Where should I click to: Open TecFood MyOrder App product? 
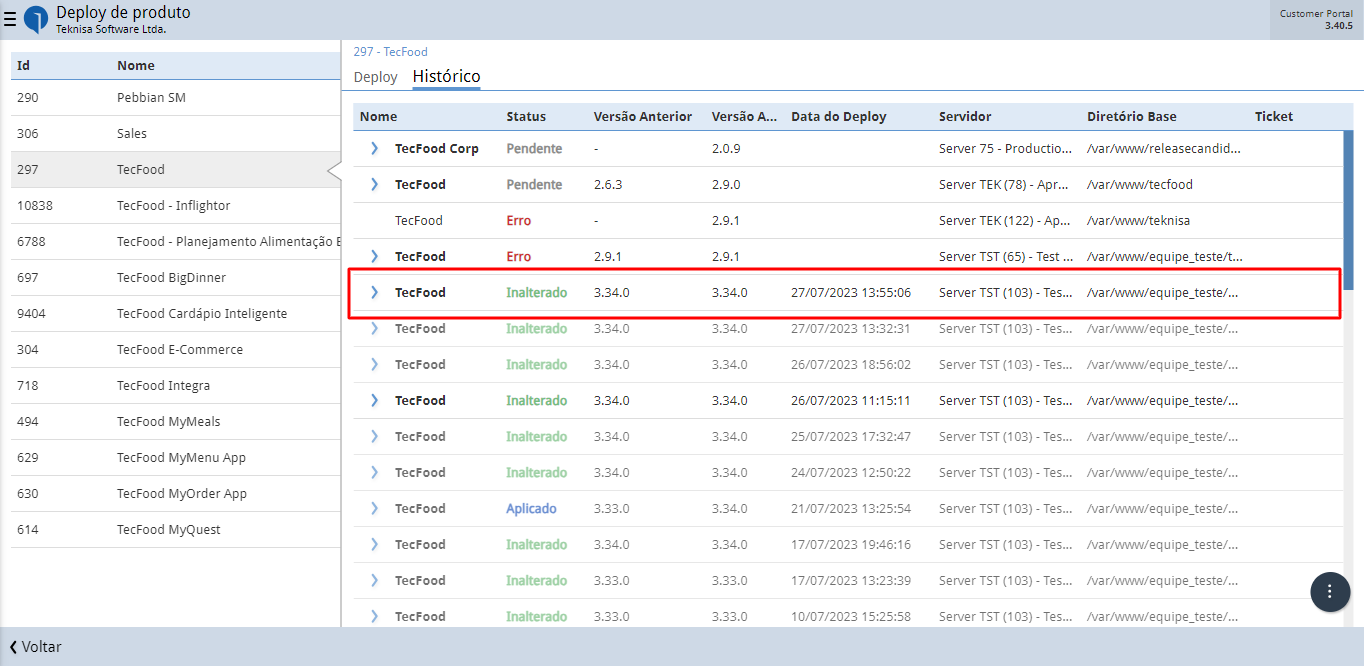pyautogui.click(x=176, y=494)
